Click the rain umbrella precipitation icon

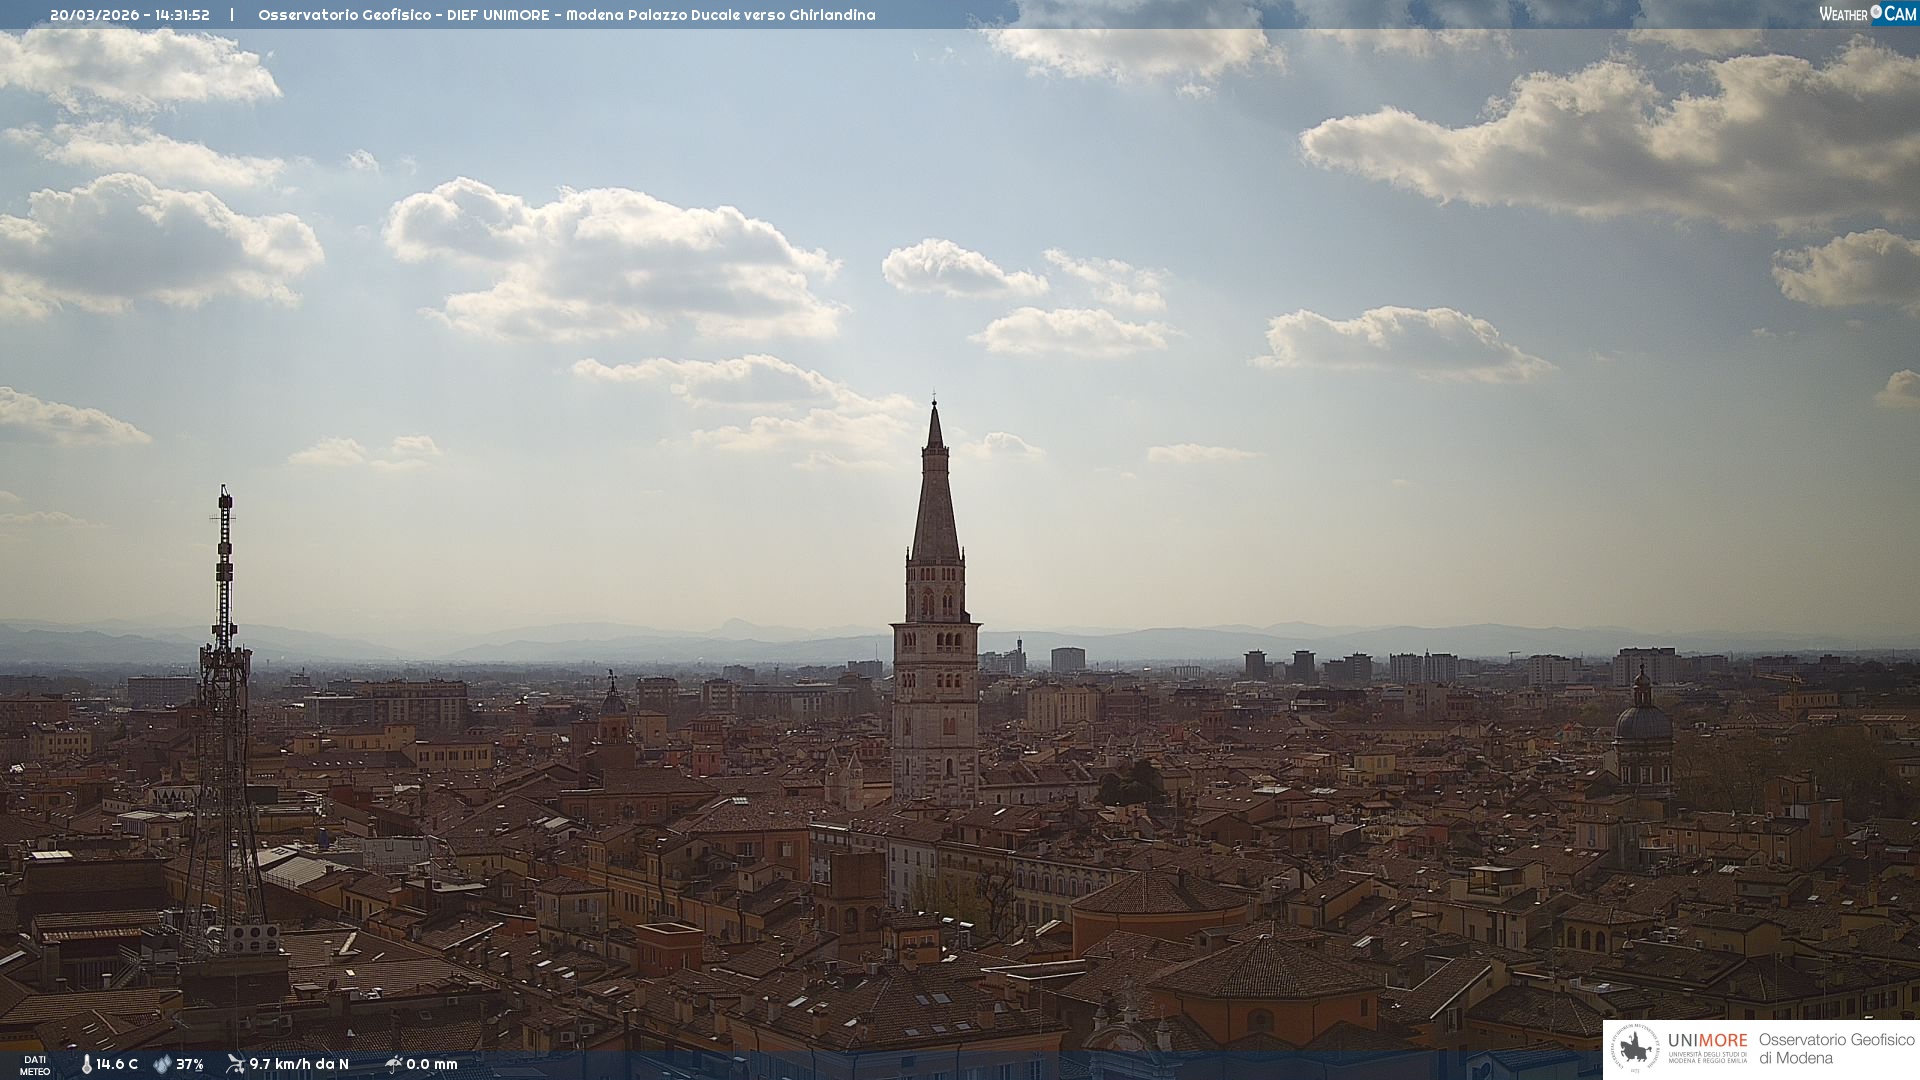pyautogui.click(x=393, y=1064)
